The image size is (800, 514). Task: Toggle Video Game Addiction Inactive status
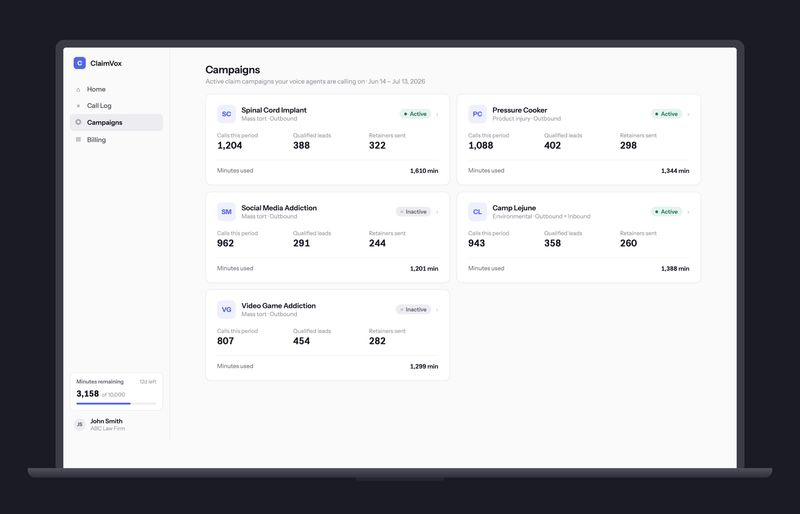coord(413,309)
